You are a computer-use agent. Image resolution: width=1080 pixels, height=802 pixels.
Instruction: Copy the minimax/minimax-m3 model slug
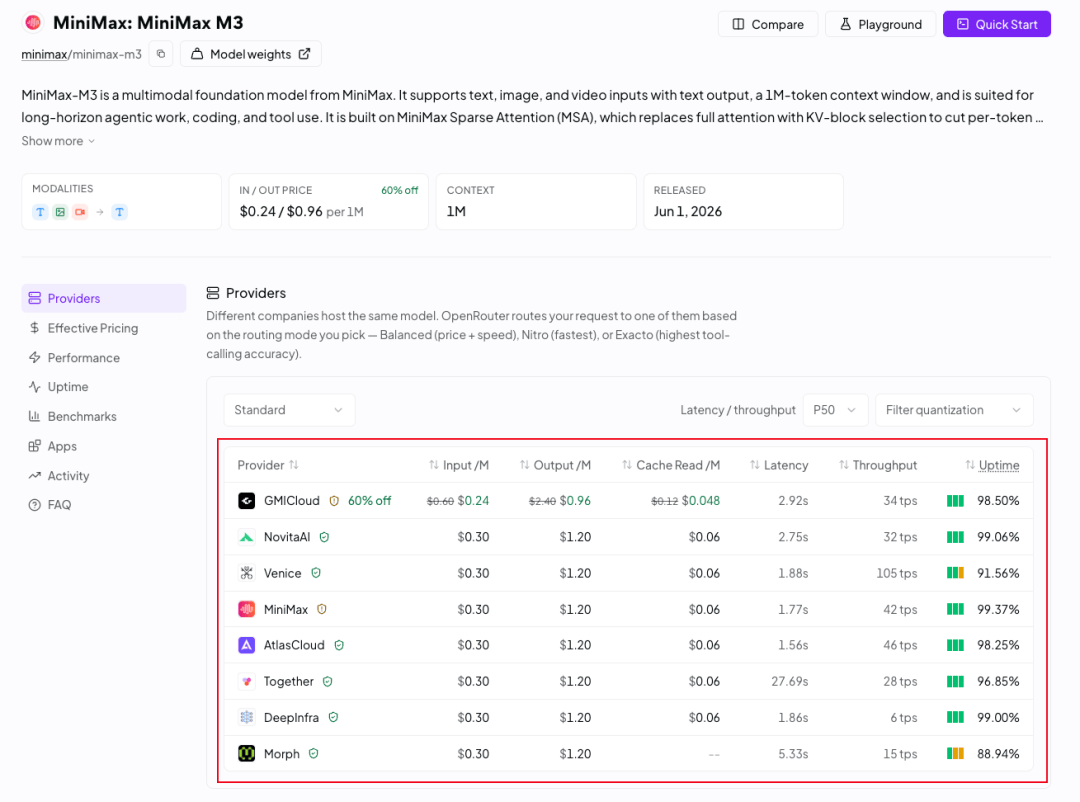click(x=161, y=54)
